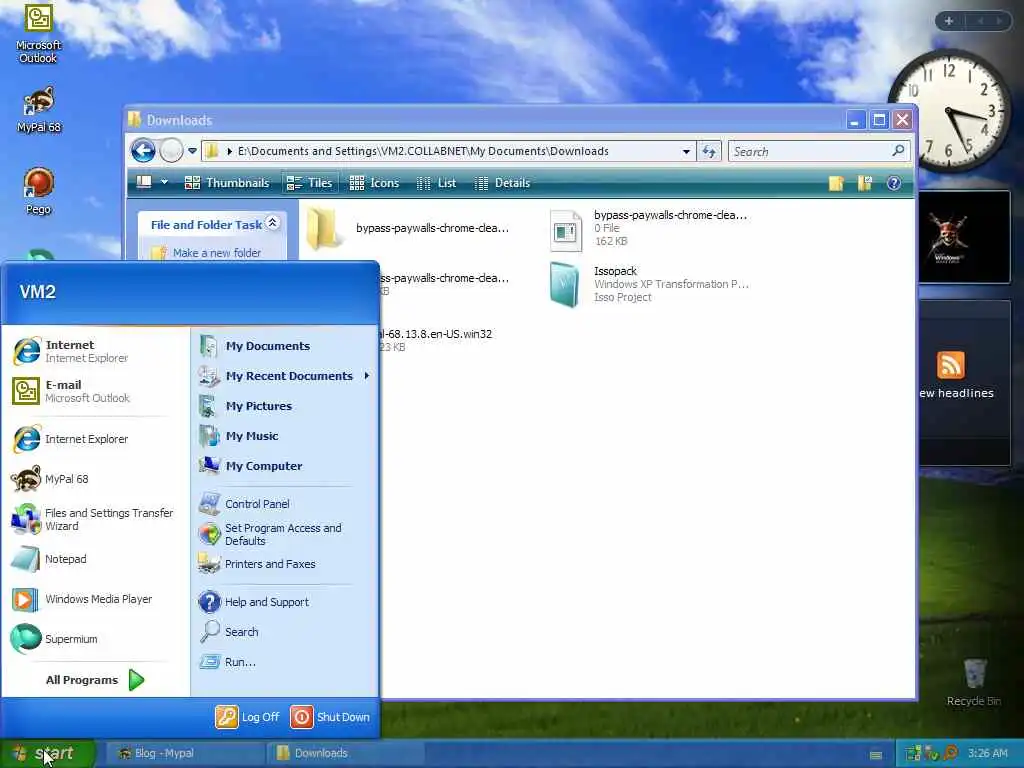Launch Supermium from Start menu
Image resolution: width=1024 pixels, height=768 pixels.
tap(95, 639)
